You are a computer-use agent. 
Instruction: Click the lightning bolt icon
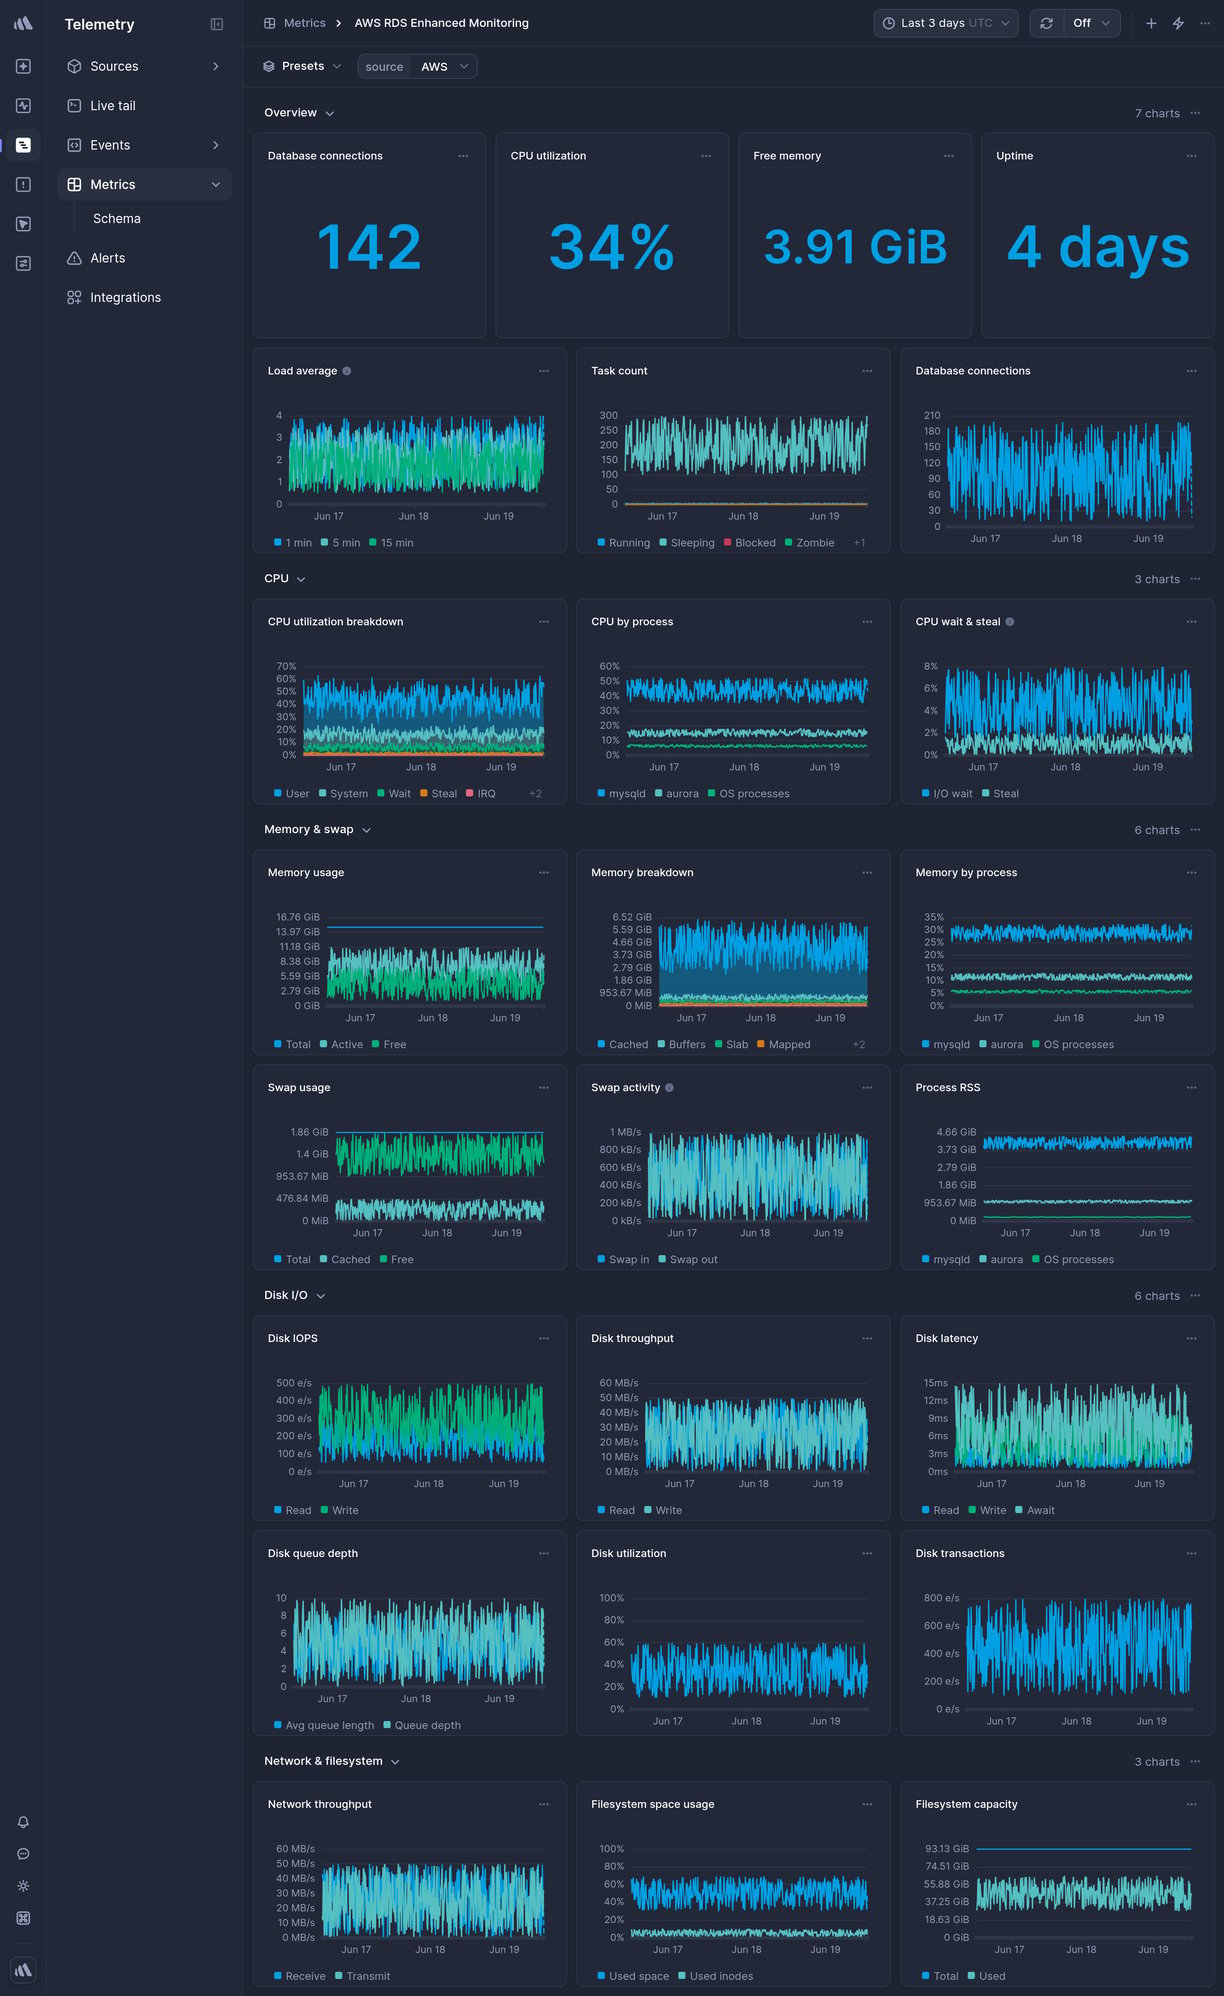point(1178,23)
